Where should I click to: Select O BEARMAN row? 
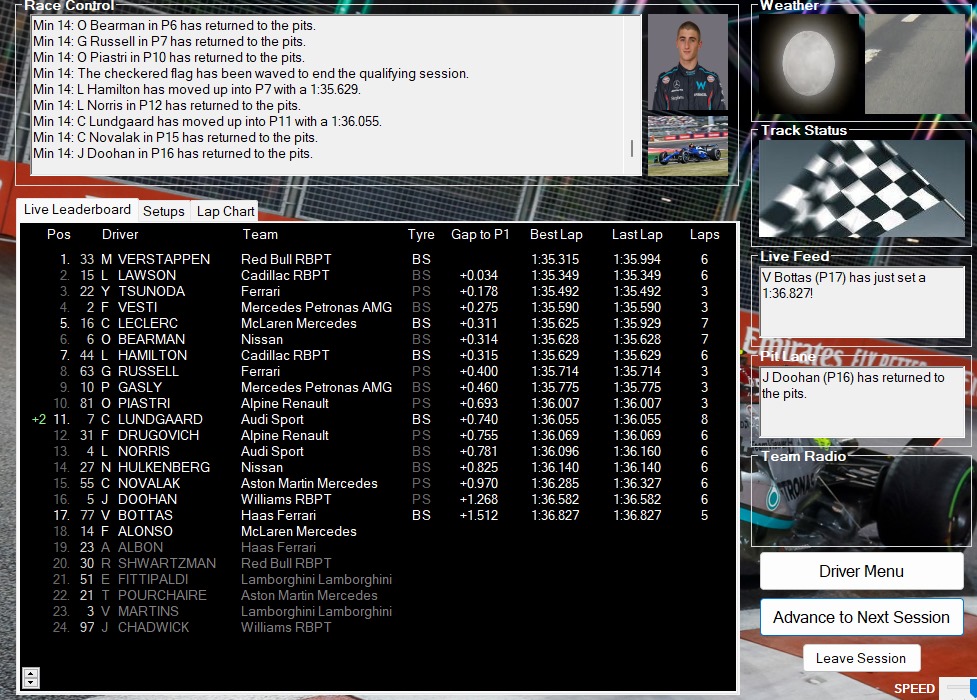378,339
